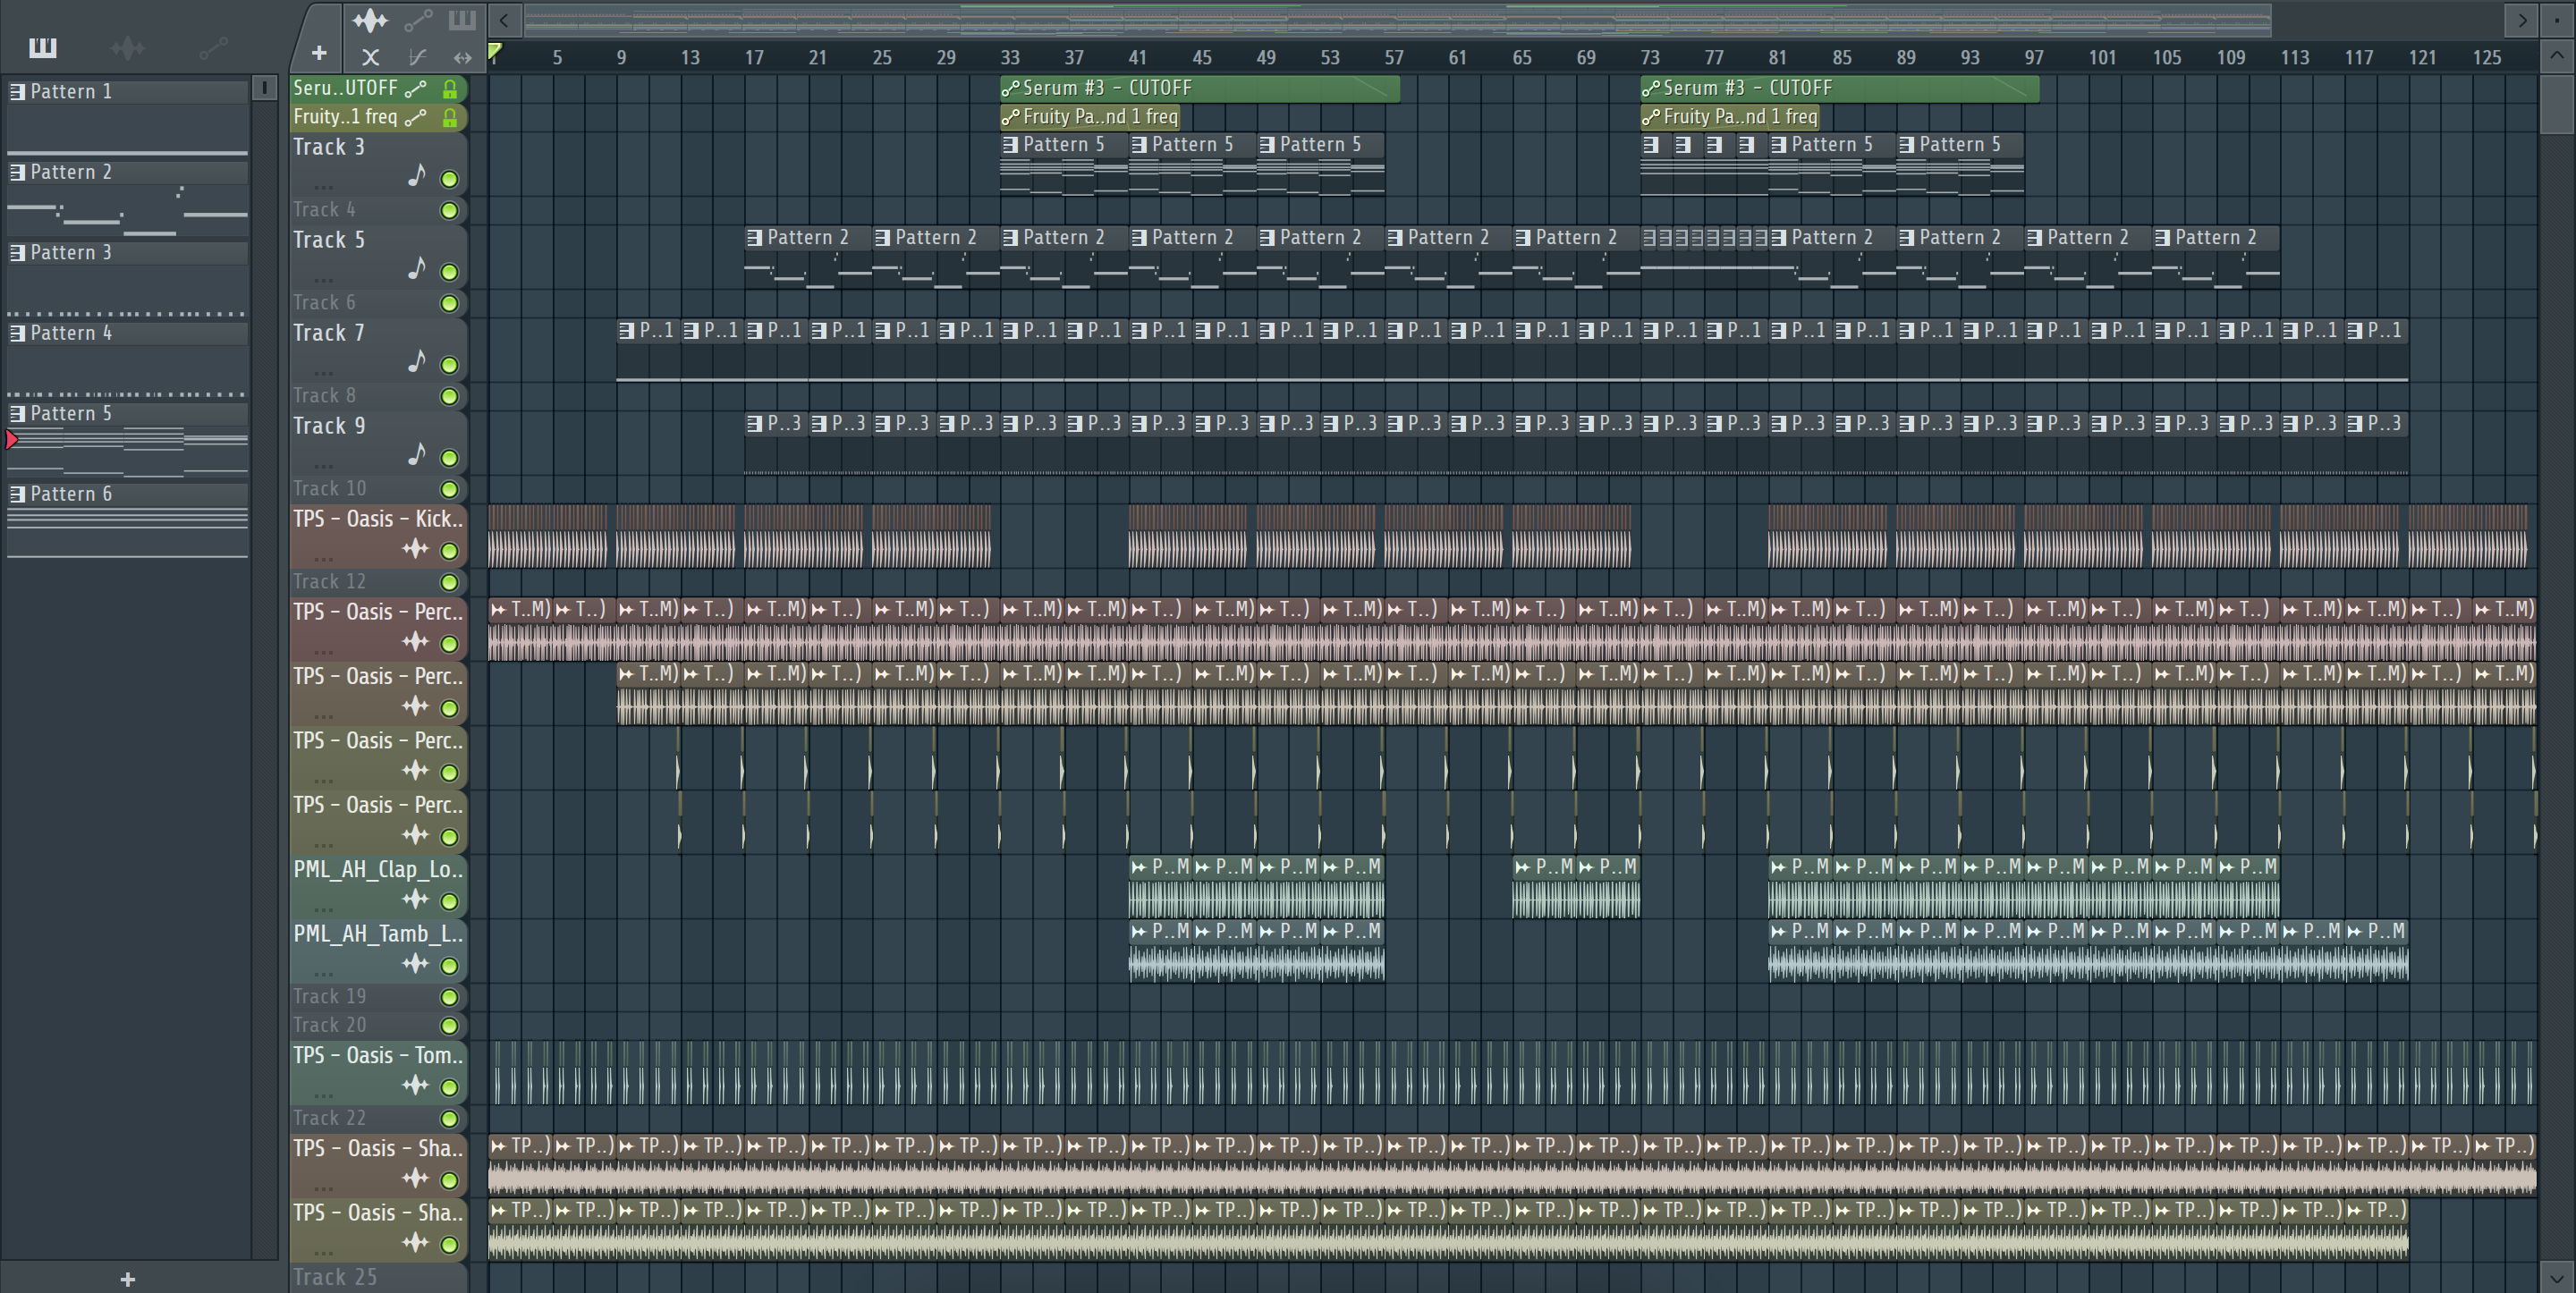Viewport: 2576px width, 1293px height.
Task: Click the note icon on Track 5
Action: (x=417, y=268)
